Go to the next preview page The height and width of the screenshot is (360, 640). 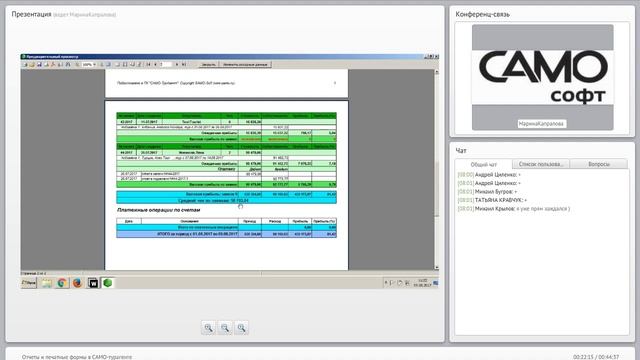(177, 64)
